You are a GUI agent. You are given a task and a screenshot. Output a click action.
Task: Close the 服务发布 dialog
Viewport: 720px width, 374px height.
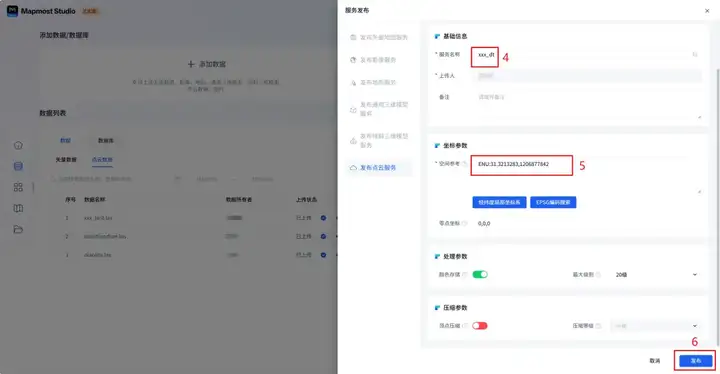707,11
